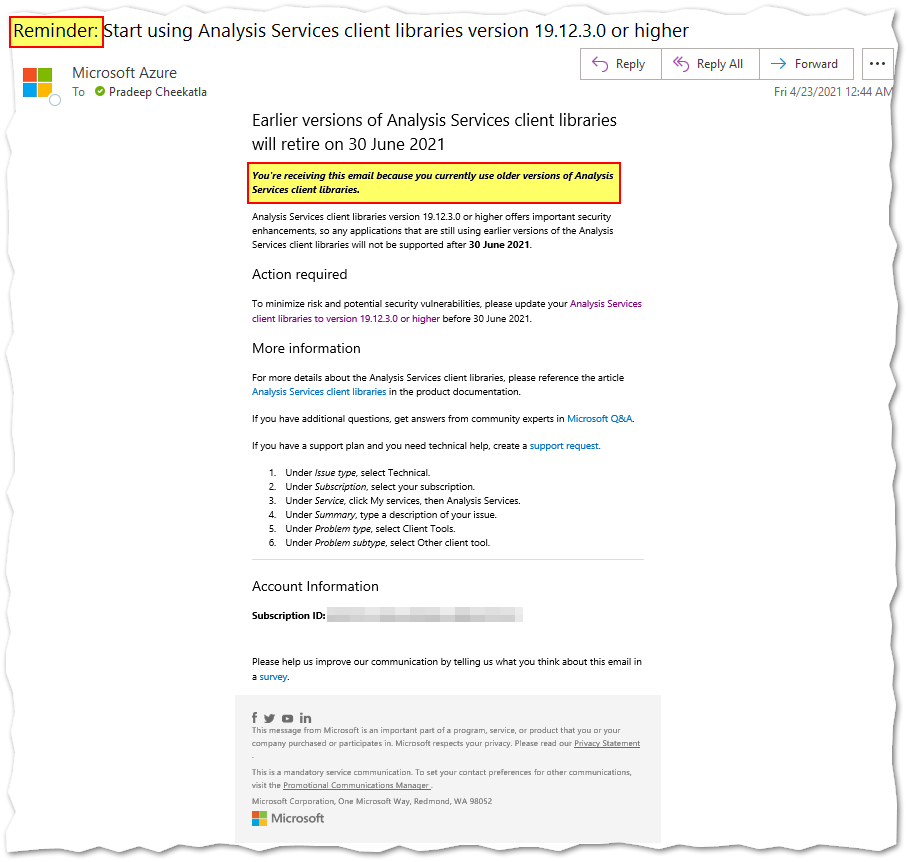Viewport: 908px width, 862px height.
Task: Click recipient Pradeep Cheekatla
Action: [158, 92]
